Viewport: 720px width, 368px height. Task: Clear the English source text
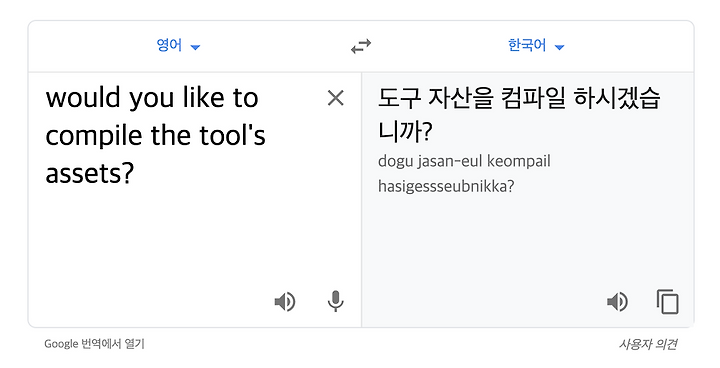tap(336, 98)
